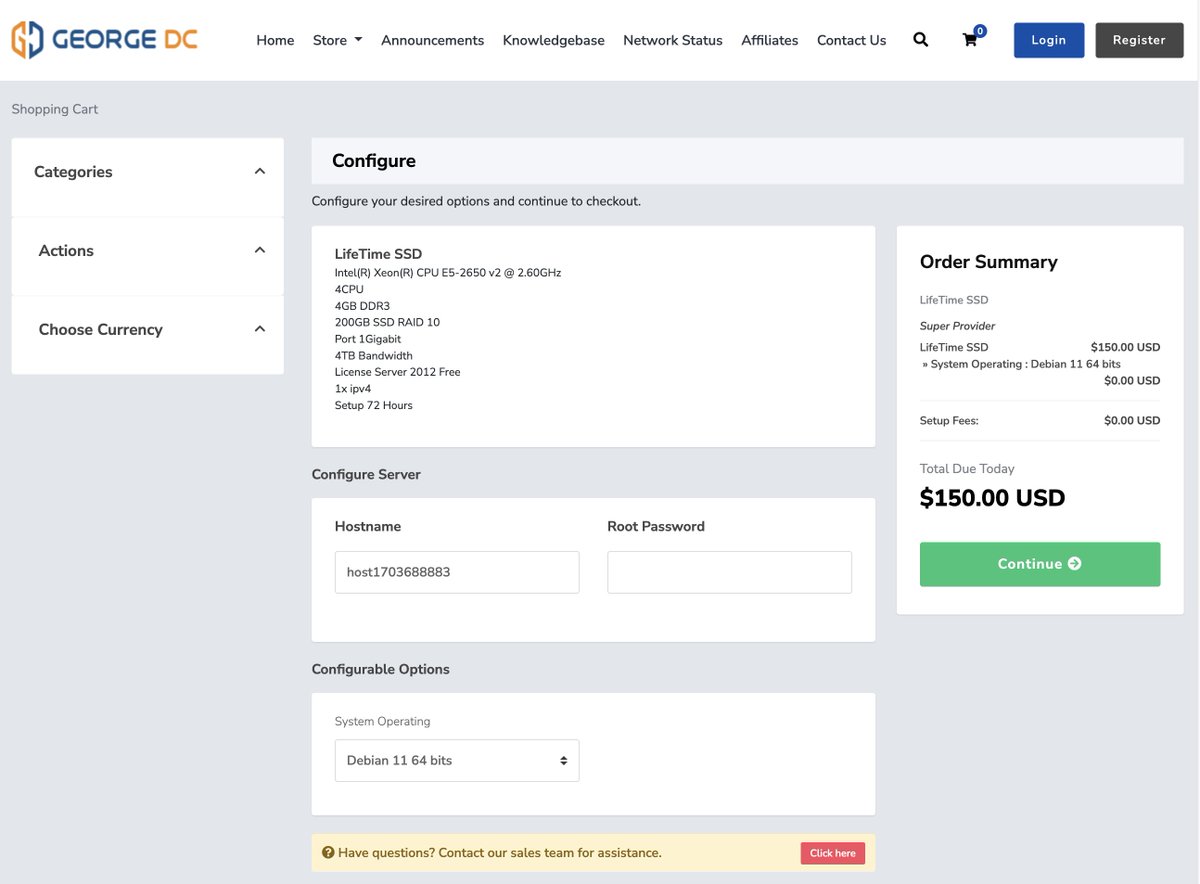Image resolution: width=1200 pixels, height=884 pixels.
Task: Open the Store dropdown menu
Action: [x=337, y=40]
